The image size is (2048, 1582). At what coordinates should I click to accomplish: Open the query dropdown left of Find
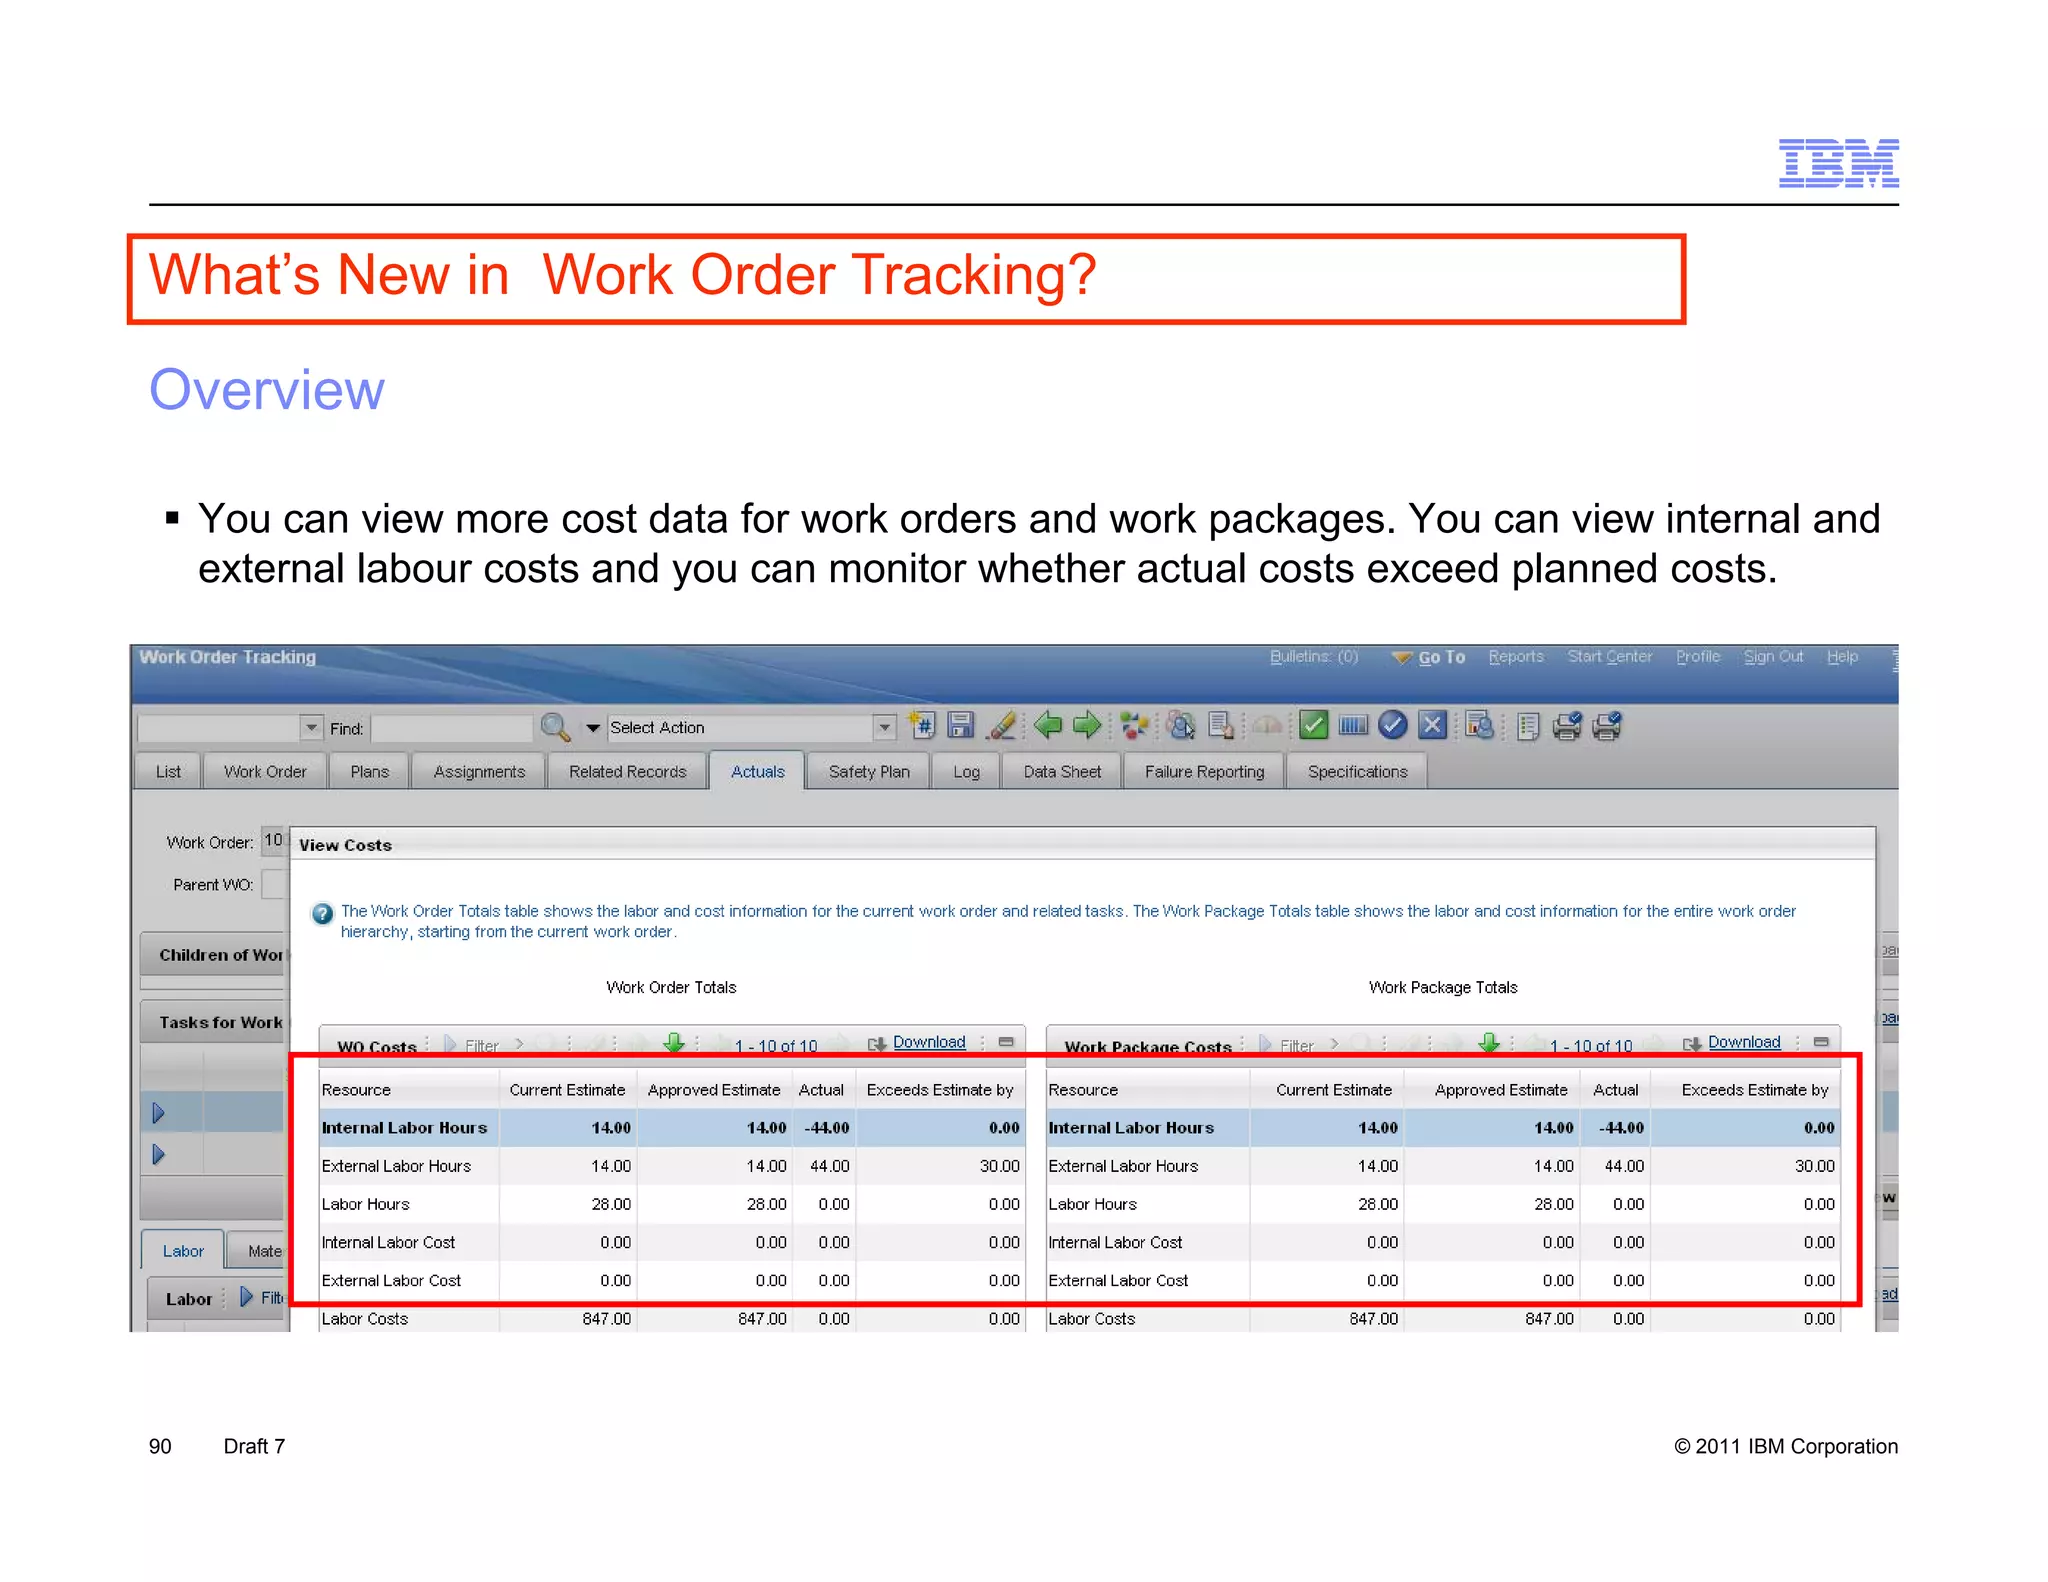click(311, 728)
